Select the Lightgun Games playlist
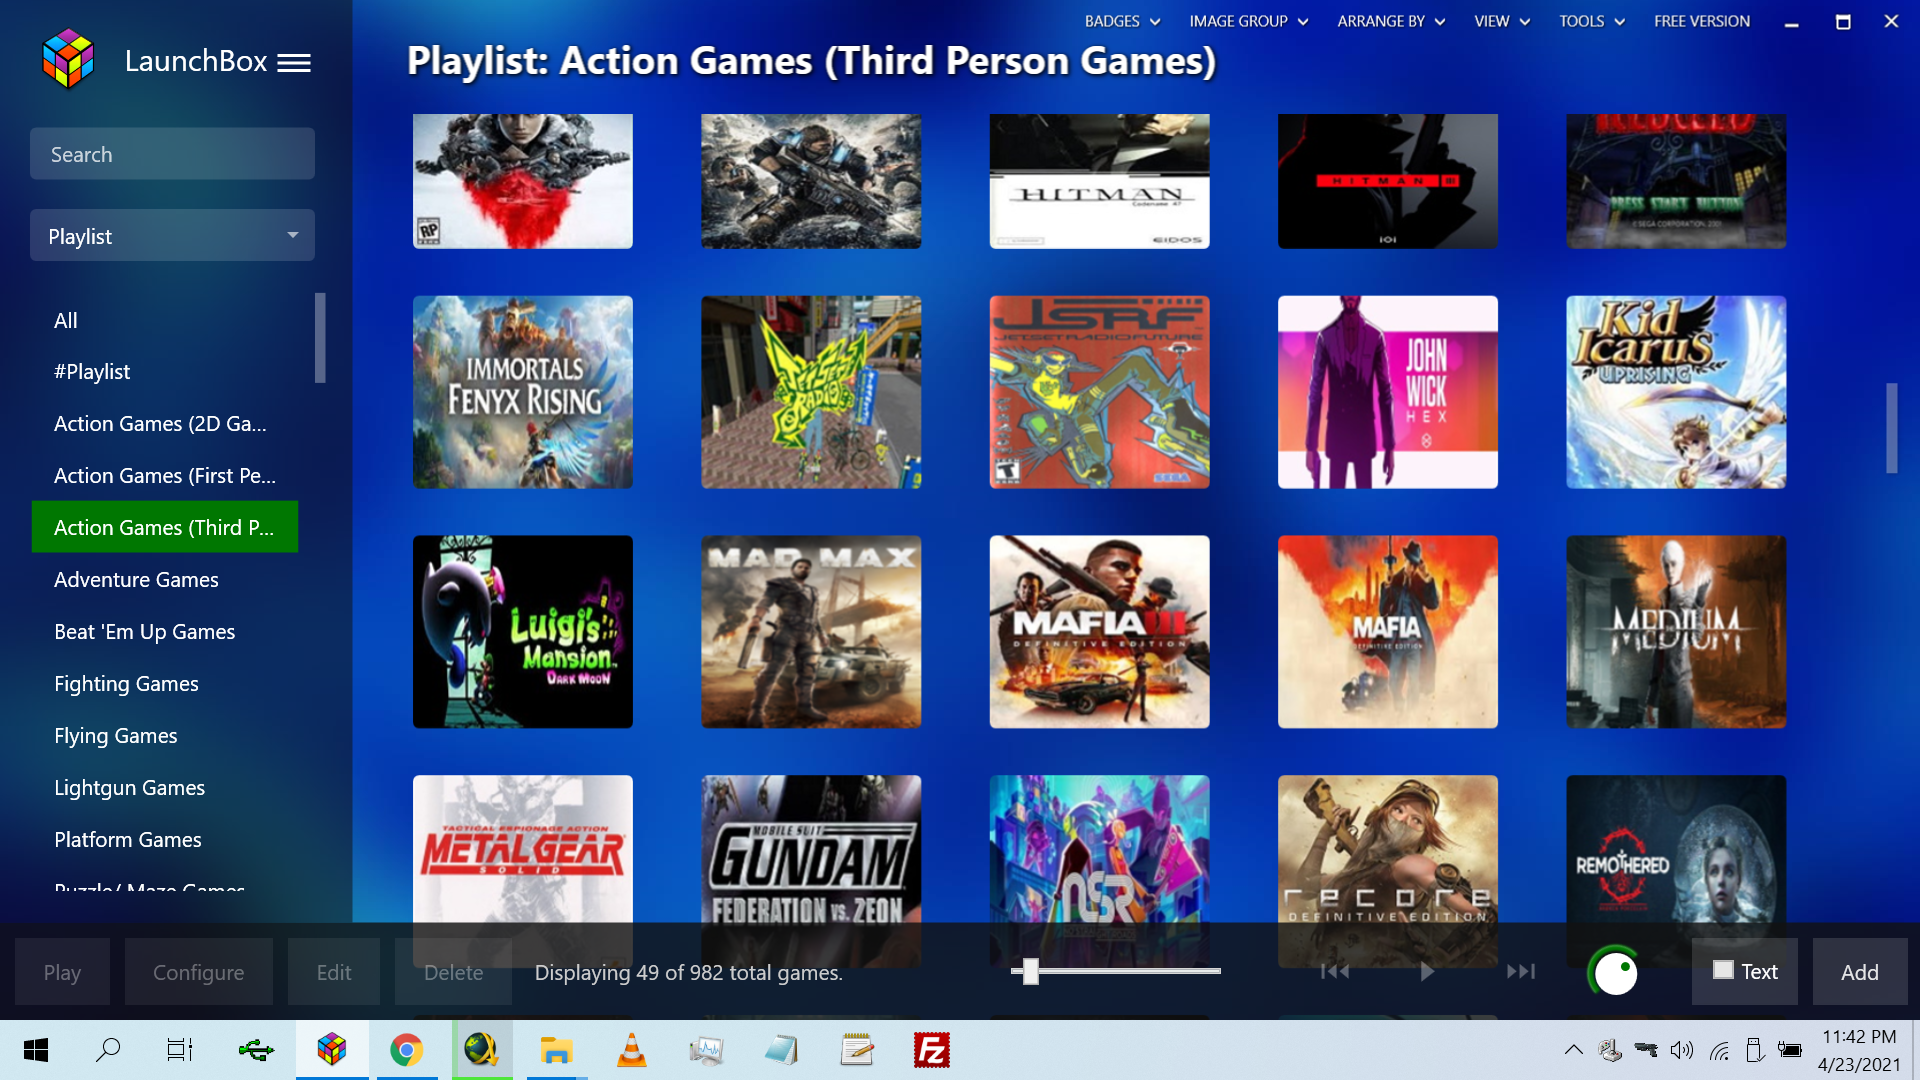1920x1080 pixels. [165, 787]
